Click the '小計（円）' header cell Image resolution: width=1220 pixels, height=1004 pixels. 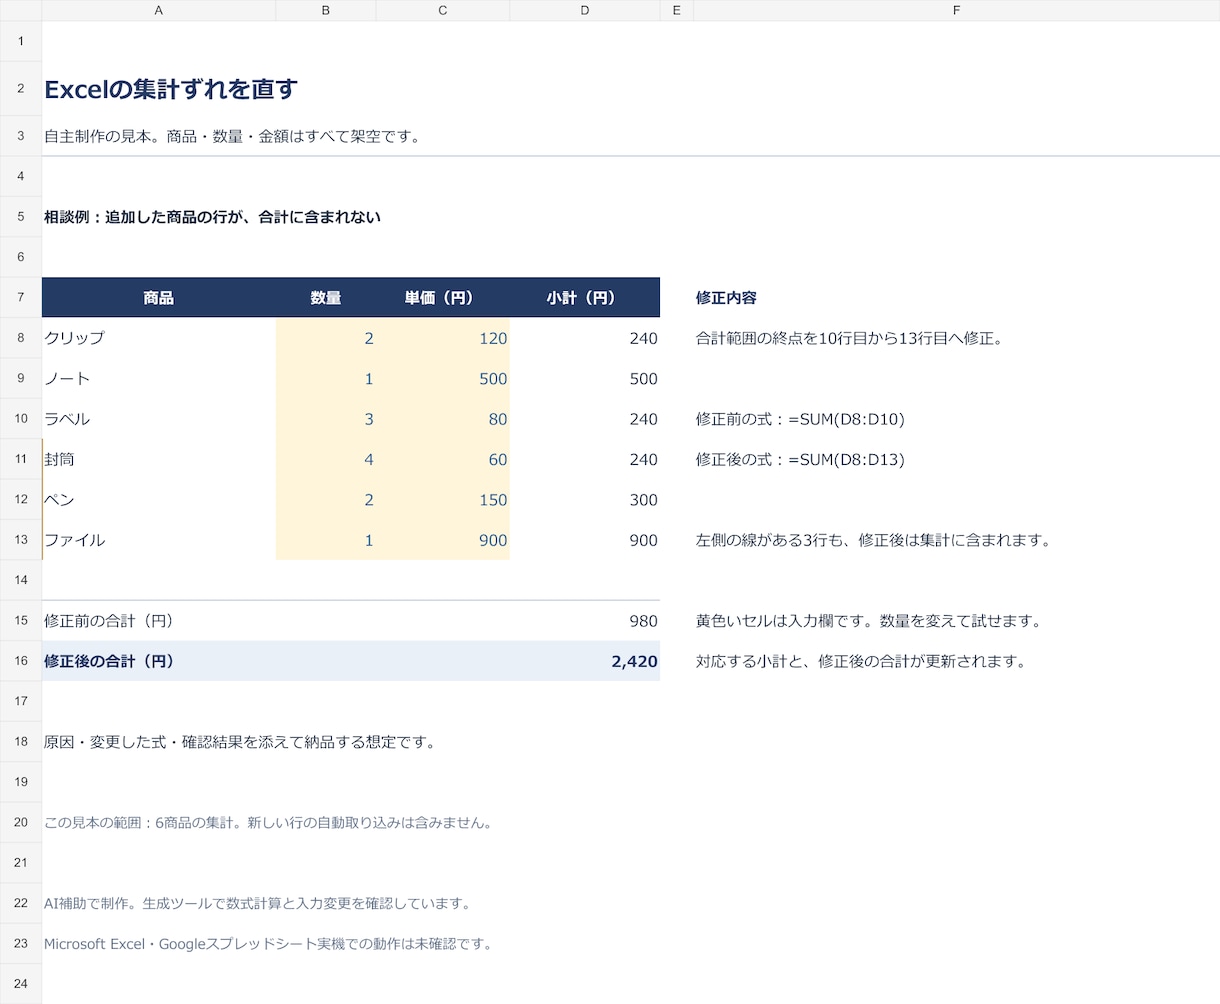coord(585,298)
